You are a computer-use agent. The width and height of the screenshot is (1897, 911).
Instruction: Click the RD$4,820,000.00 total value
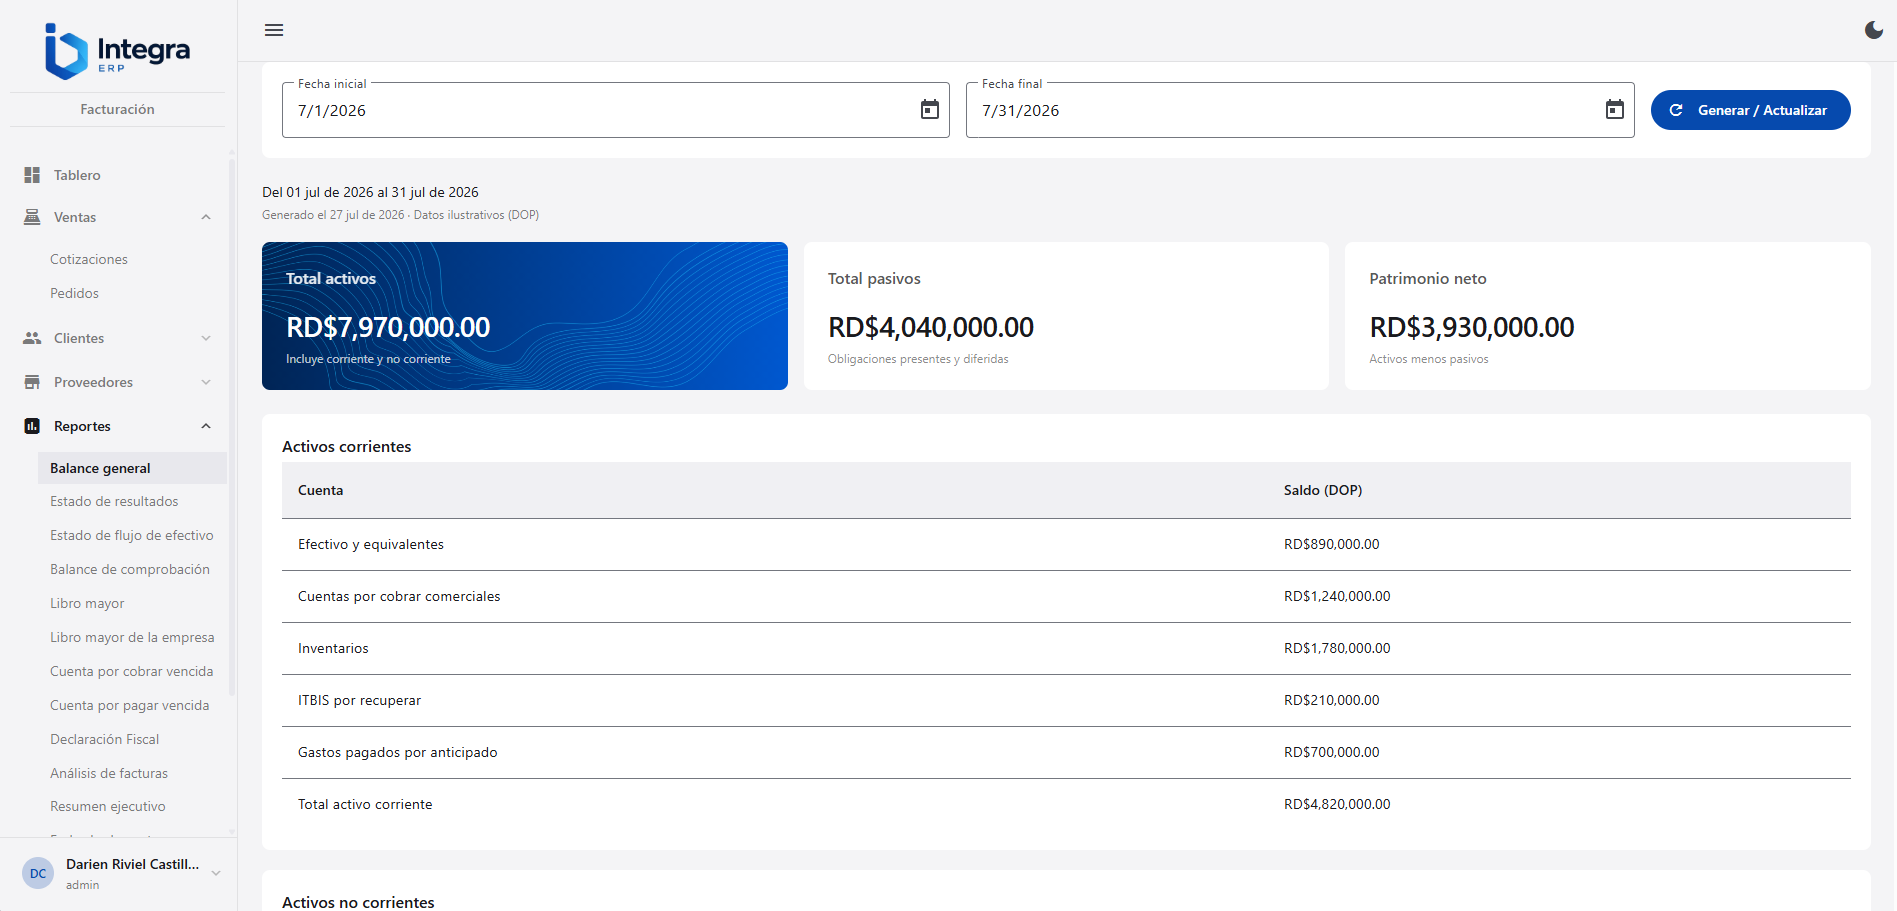click(x=1337, y=804)
